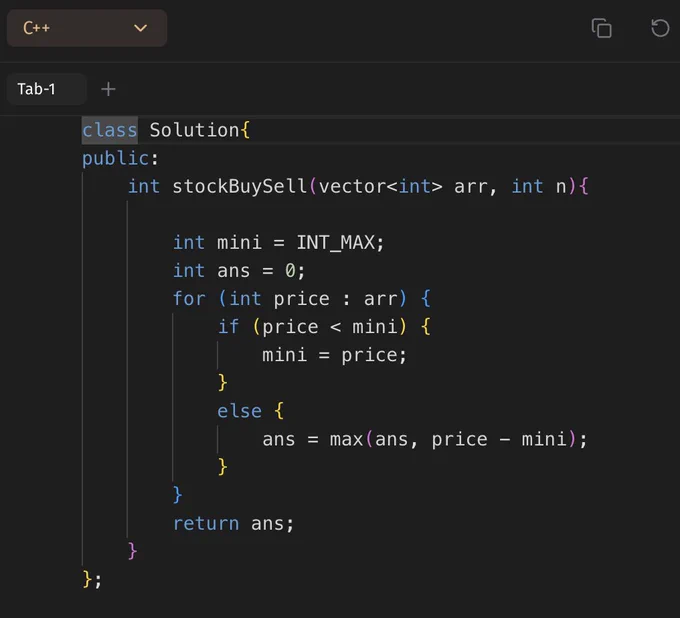Viewport: 680px width, 618px height.
Task: Click the 'if' keyword in condition line
Action: 229,327
